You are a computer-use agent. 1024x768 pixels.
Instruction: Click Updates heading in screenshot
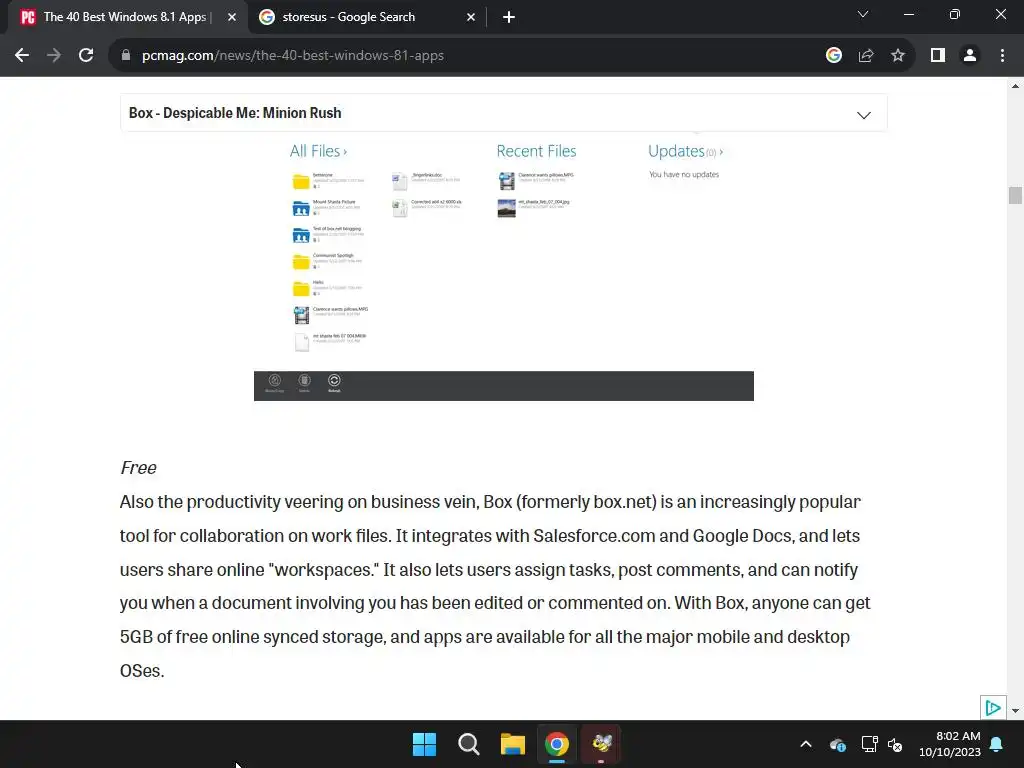(685, 151)
